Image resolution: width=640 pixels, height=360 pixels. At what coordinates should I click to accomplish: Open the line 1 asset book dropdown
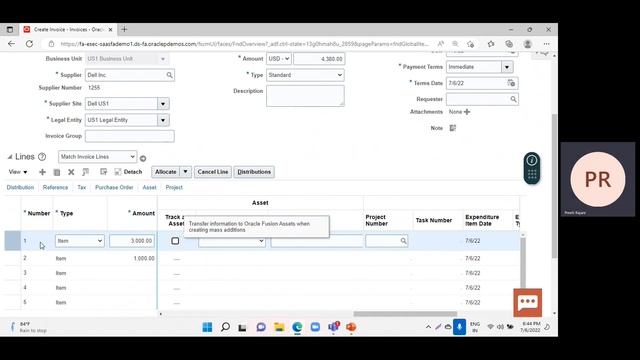232,241
